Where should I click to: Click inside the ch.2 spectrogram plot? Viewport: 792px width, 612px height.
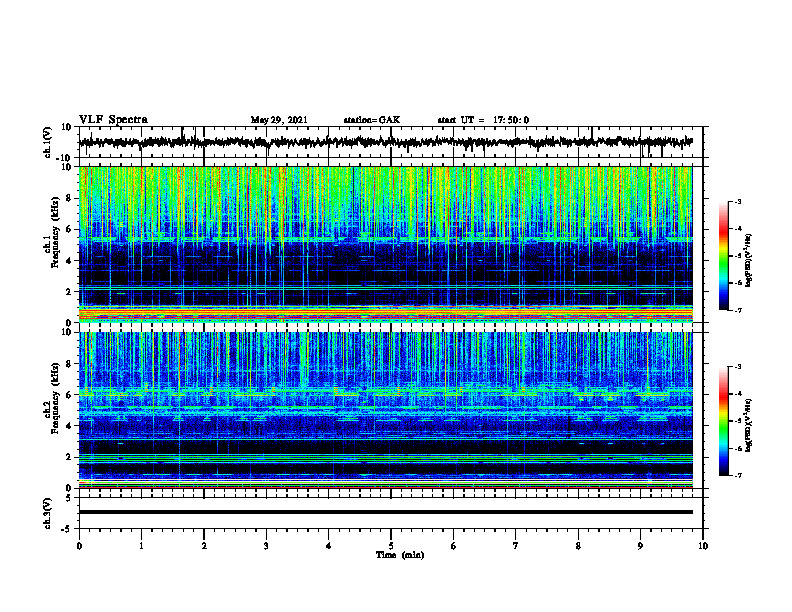point(386,410)
